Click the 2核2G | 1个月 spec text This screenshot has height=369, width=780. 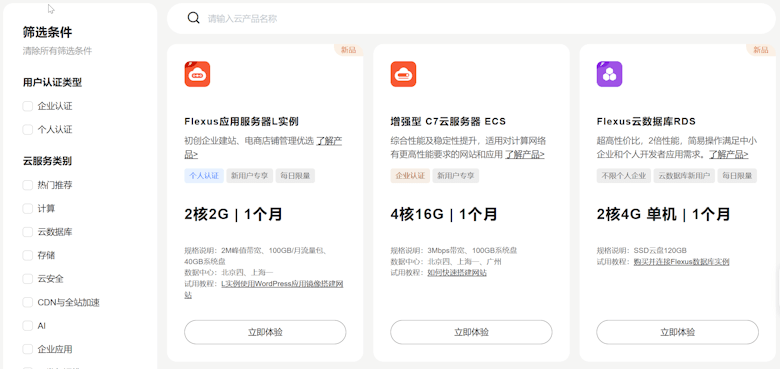coord(233,214)
